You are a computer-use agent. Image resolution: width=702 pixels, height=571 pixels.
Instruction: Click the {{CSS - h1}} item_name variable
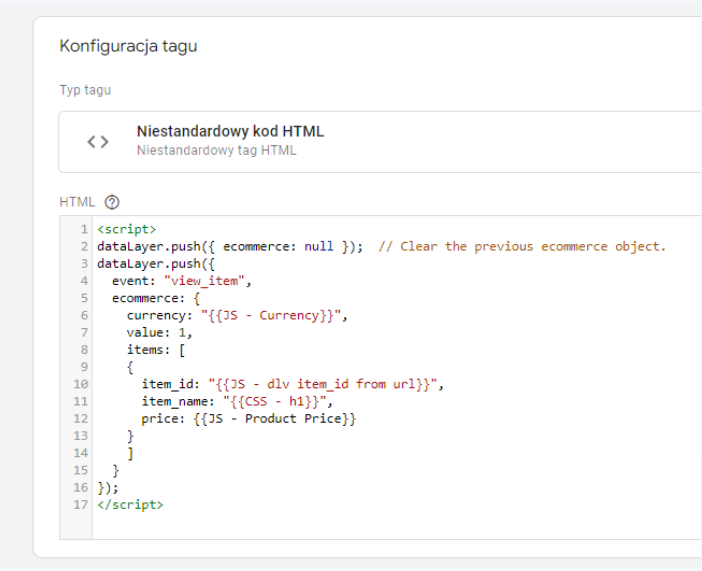(x=274, y=401)
